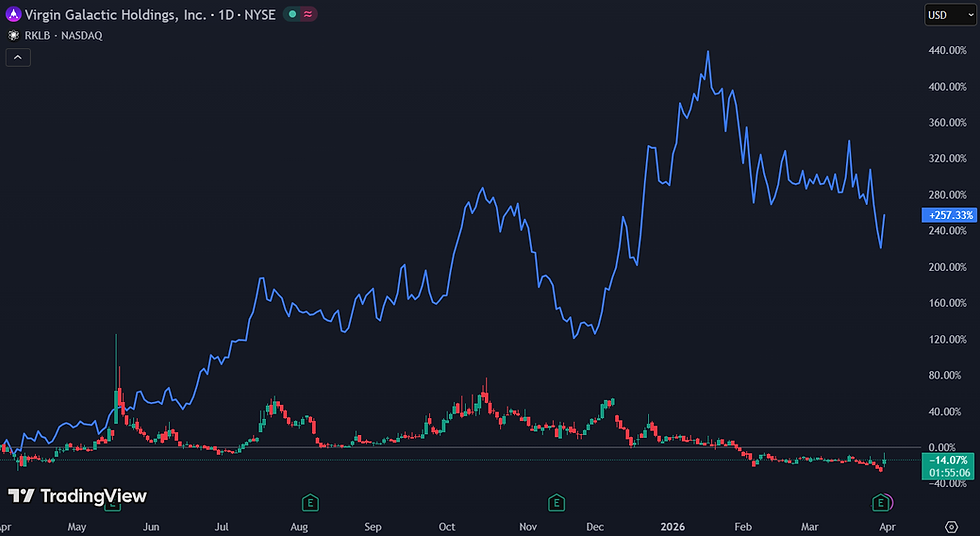This screenshot has width=980, height=536.
Task: Click the RKLB · NASDAQ comparison legend
Action: 63,36
